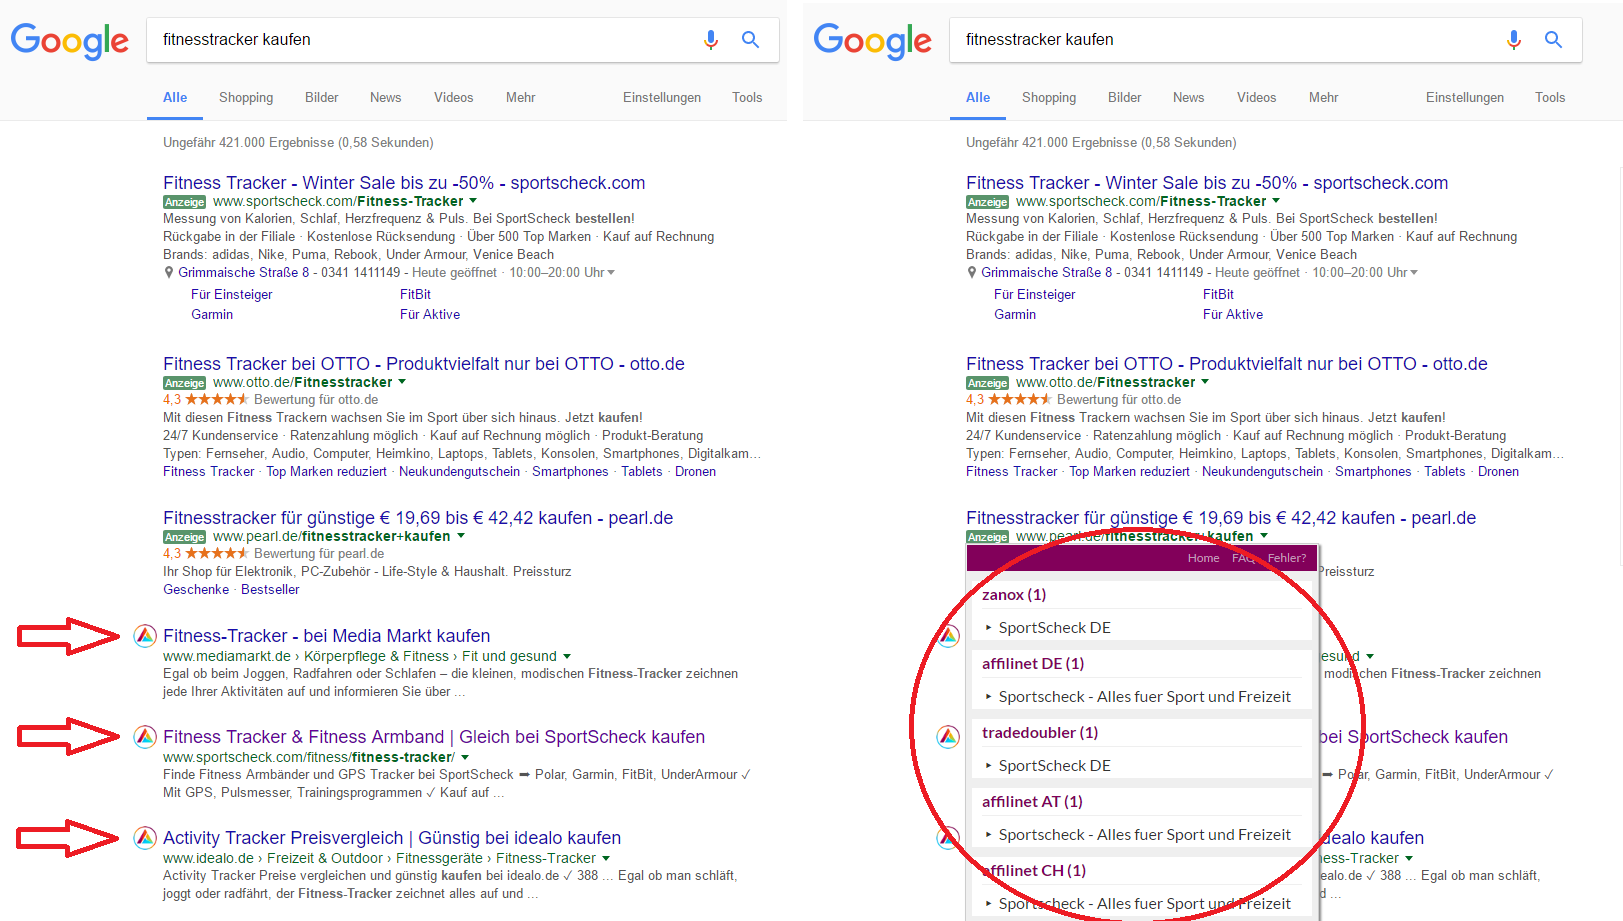Click Neukundengutschein link, left screenshot
Image resolution: width=1623 pixels, height=921 pixels.
pyautogui.click(x=459, y=472)
